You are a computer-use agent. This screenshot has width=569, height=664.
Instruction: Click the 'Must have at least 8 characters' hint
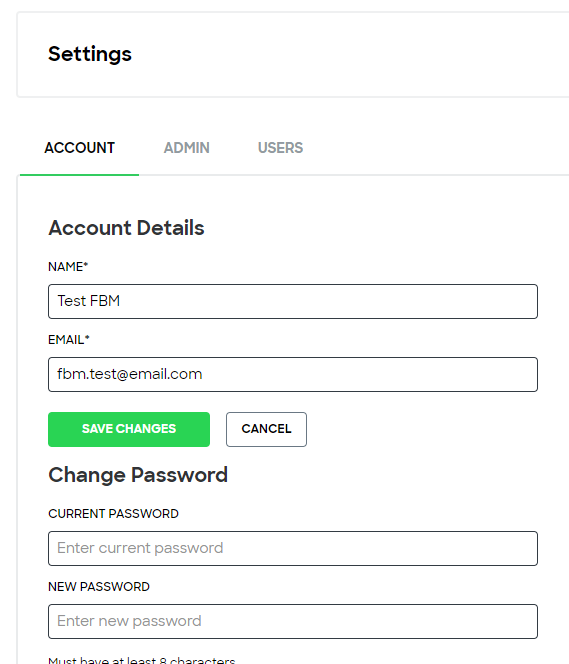(142, 660)
